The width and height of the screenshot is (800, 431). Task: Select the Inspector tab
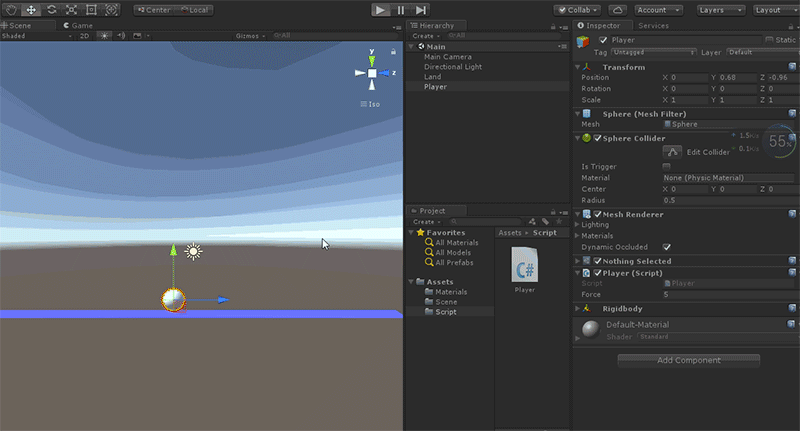click(603, 26)
